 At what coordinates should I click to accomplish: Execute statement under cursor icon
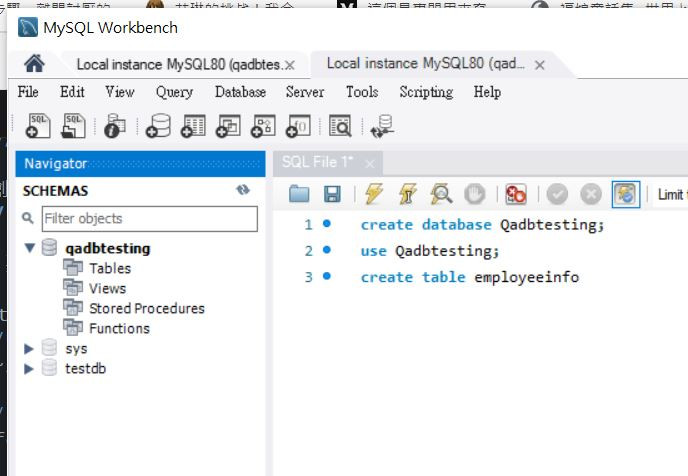click(408, 194)
